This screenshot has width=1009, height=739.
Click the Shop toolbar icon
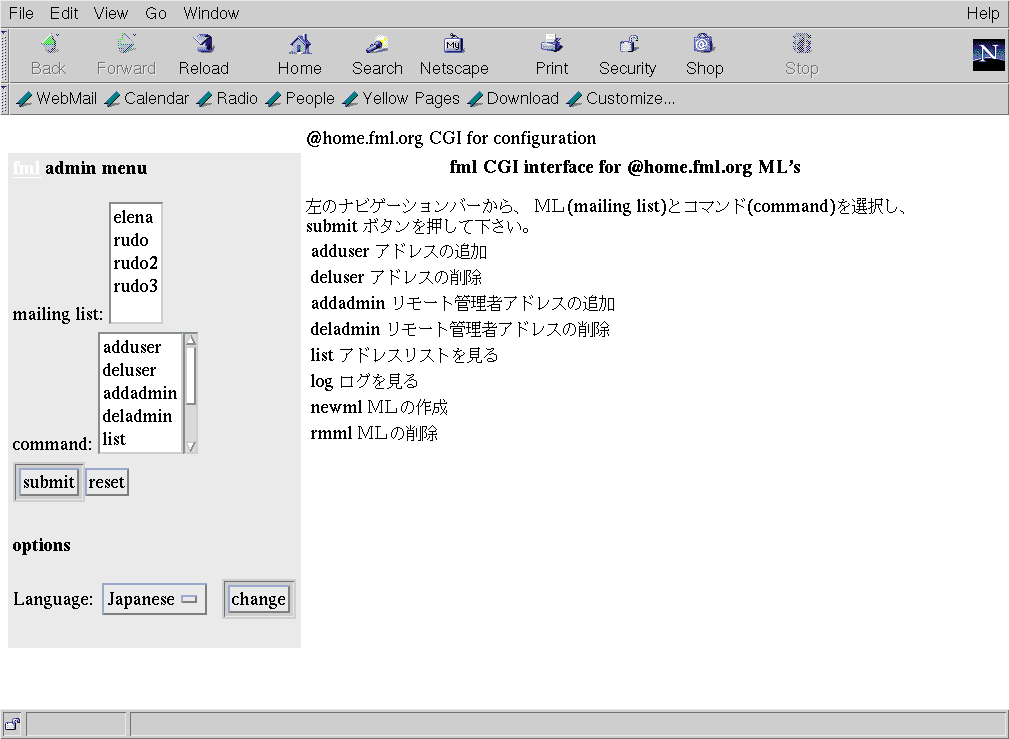click(x=704, y=45)
